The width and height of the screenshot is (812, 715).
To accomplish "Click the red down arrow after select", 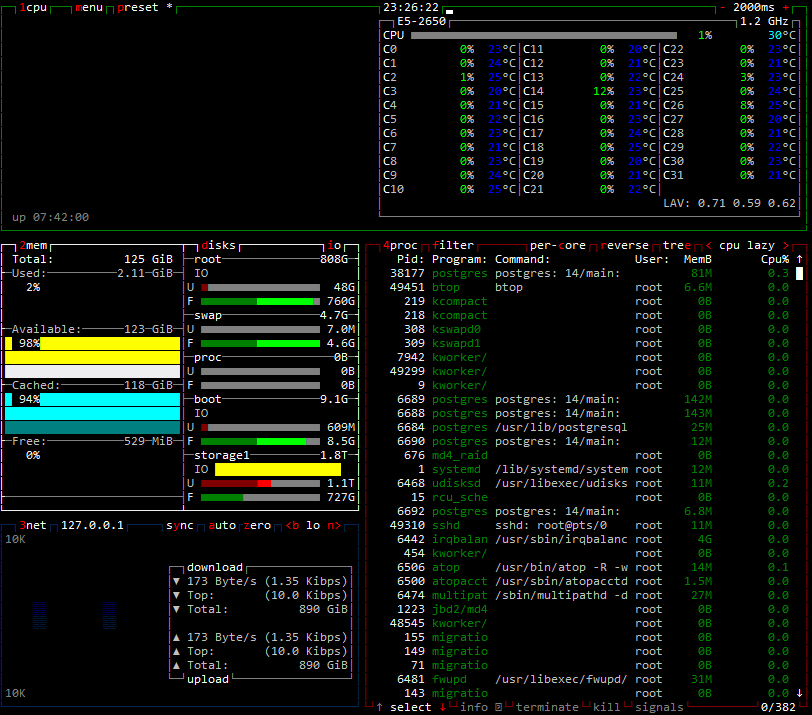I will click(x=443, y=707).
